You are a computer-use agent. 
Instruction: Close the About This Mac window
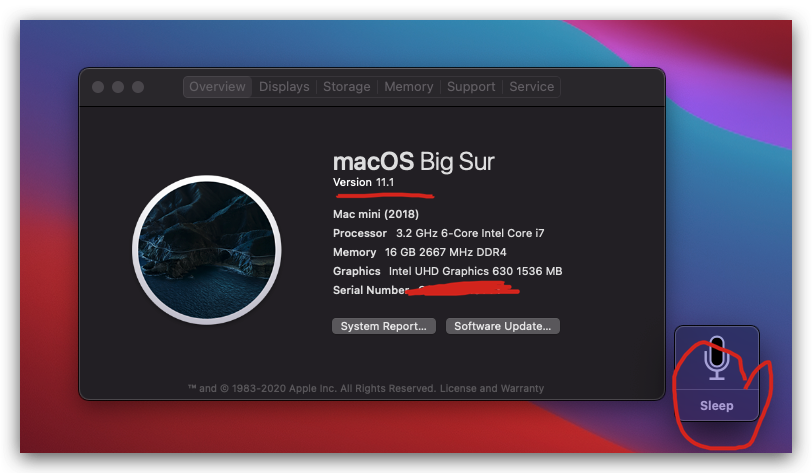tap(98, 87)
